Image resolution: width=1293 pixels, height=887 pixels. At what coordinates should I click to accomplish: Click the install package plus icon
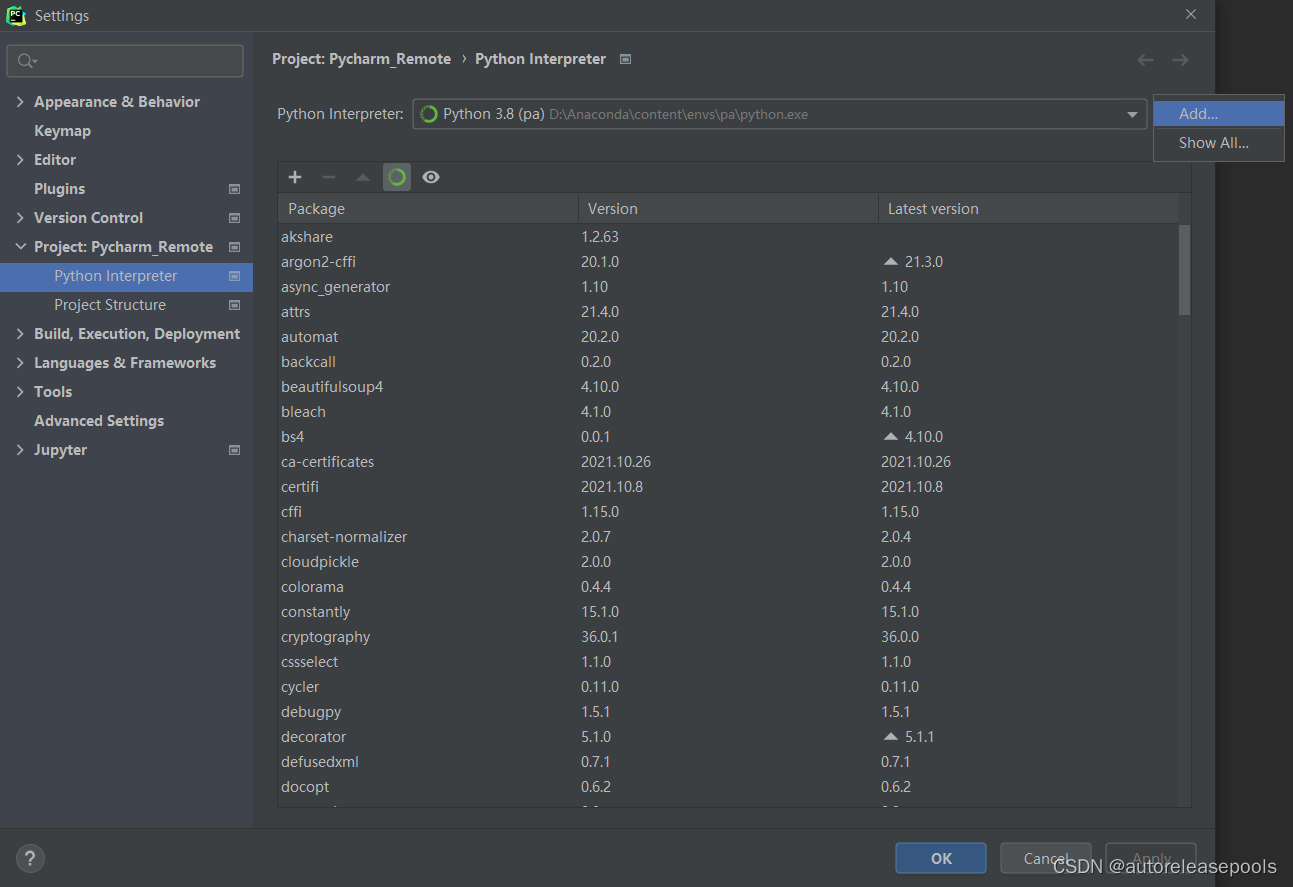[x=295, y=177]
